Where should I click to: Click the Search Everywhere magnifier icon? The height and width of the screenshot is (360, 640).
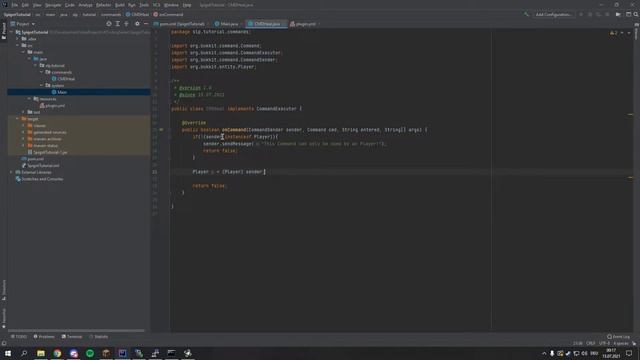[636, 14]
